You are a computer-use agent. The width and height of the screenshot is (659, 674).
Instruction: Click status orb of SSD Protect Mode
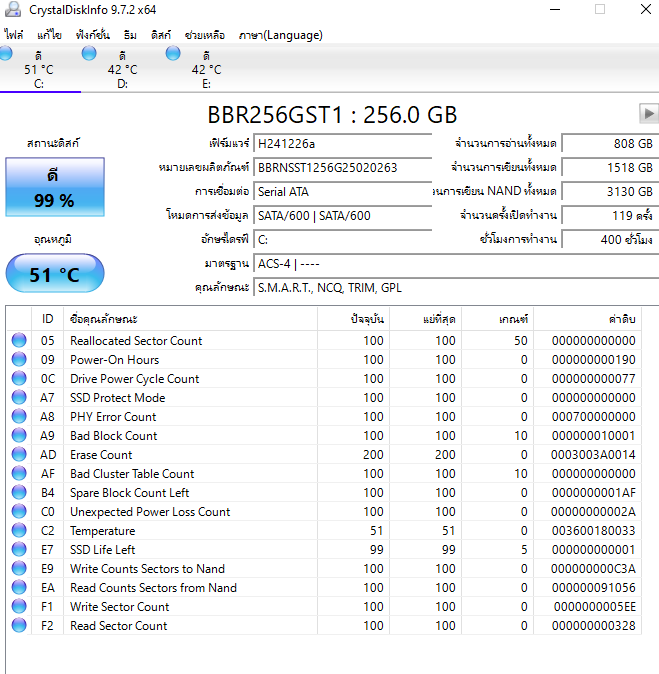19,397
